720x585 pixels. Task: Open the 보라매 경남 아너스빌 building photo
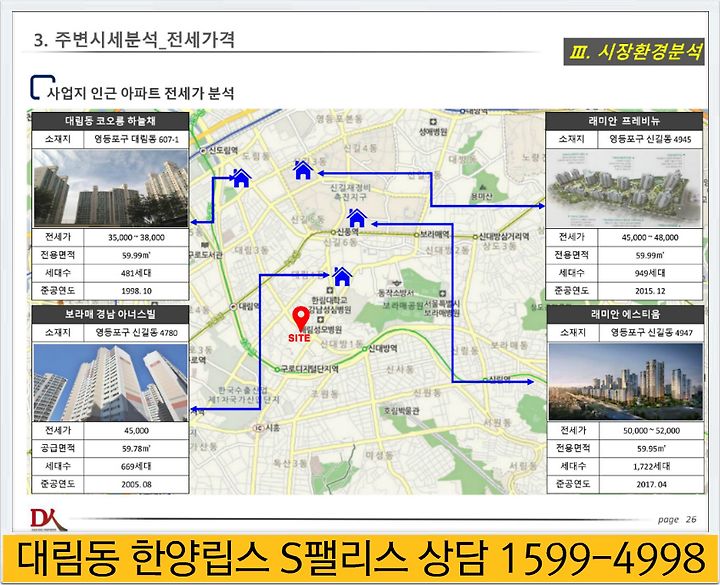tap(110, 382)
